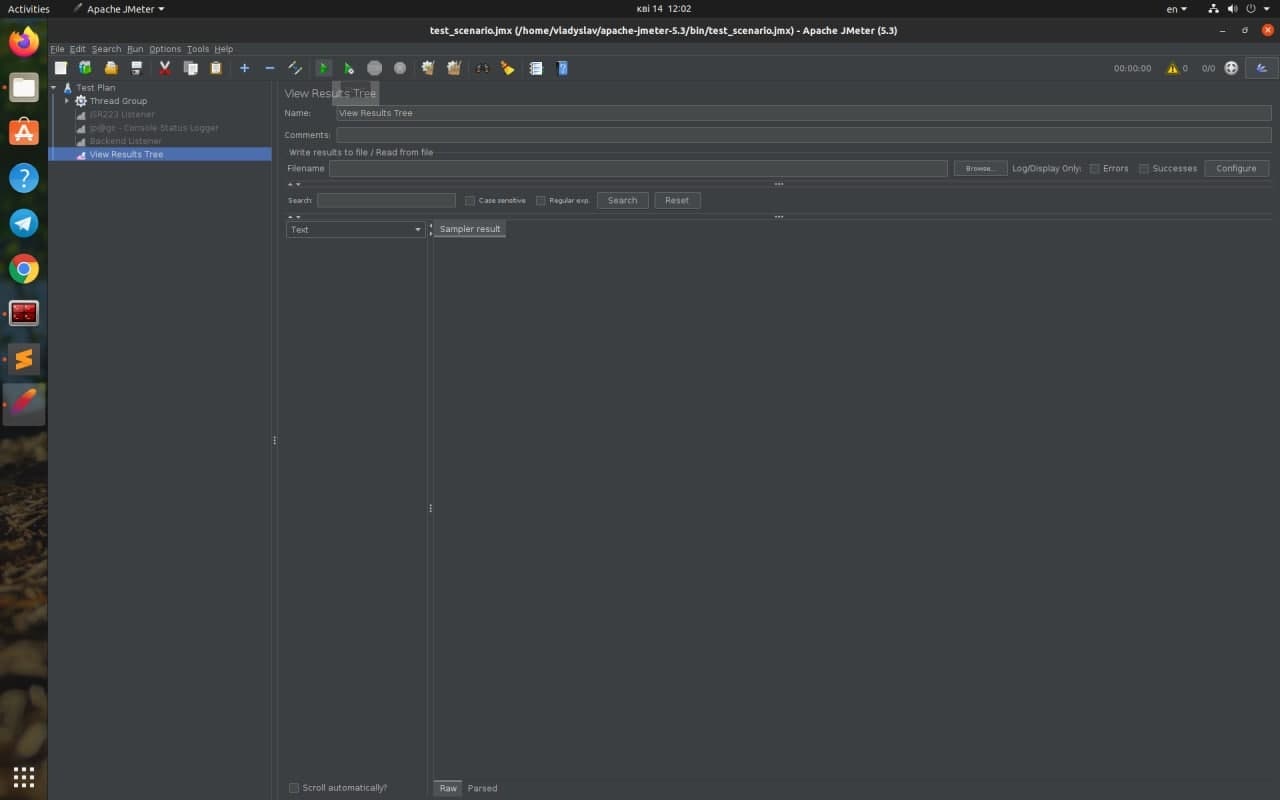Expand all tree nodes with plus icon
Screen dimensions: 1280x800
pyautogui.click(x=244, y=68)
